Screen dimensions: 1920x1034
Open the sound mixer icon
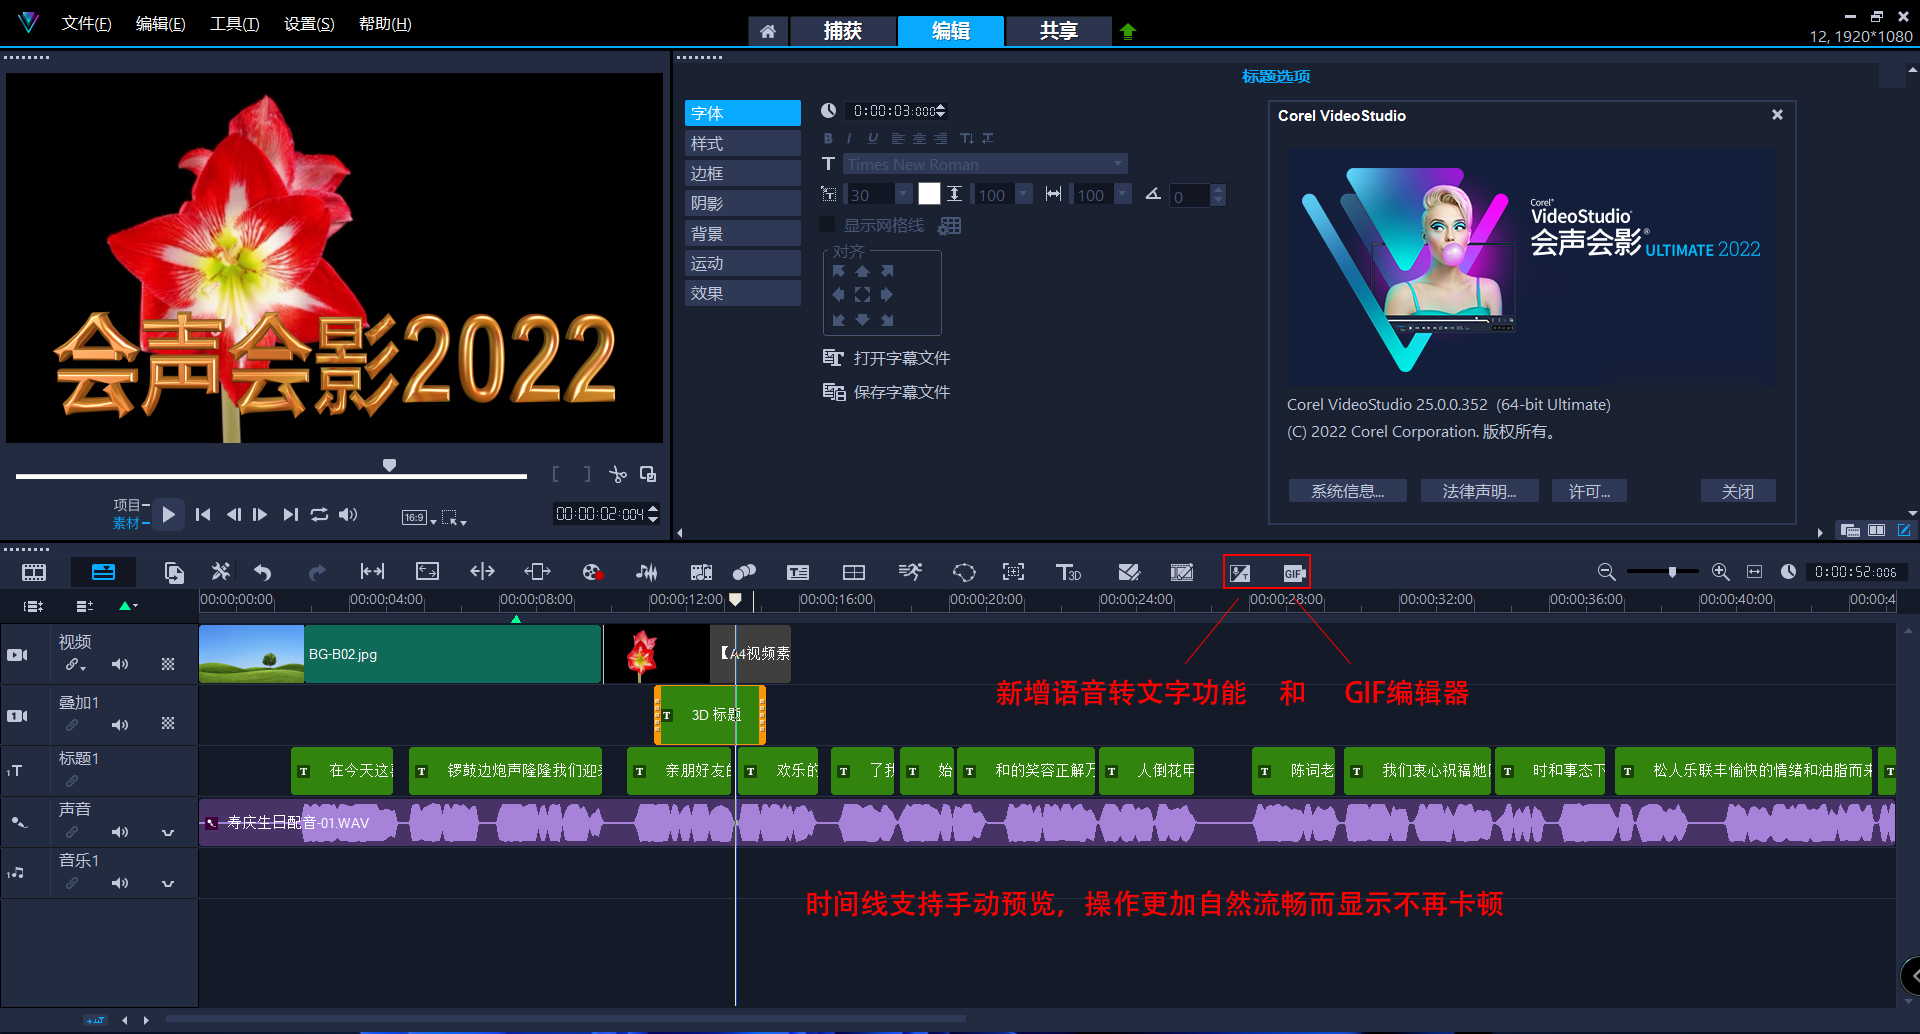tap(646, 572)
